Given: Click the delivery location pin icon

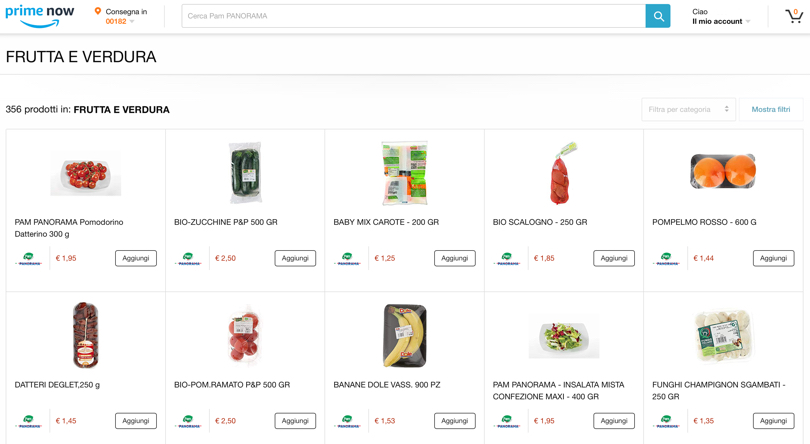Looking at the screenshot, I should [x=98, y=12].
